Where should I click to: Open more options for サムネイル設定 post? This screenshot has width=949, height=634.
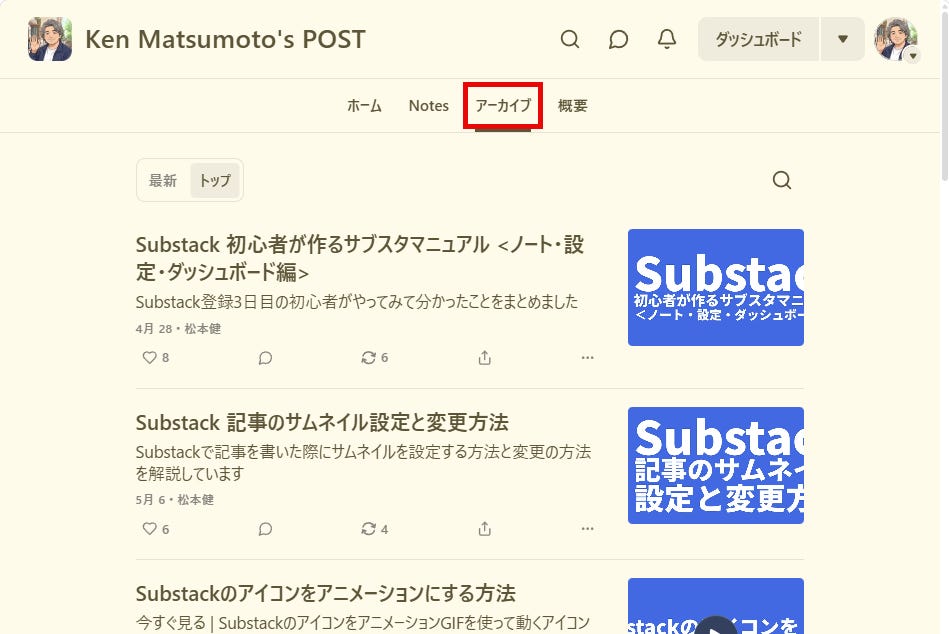tap(587, 529)
